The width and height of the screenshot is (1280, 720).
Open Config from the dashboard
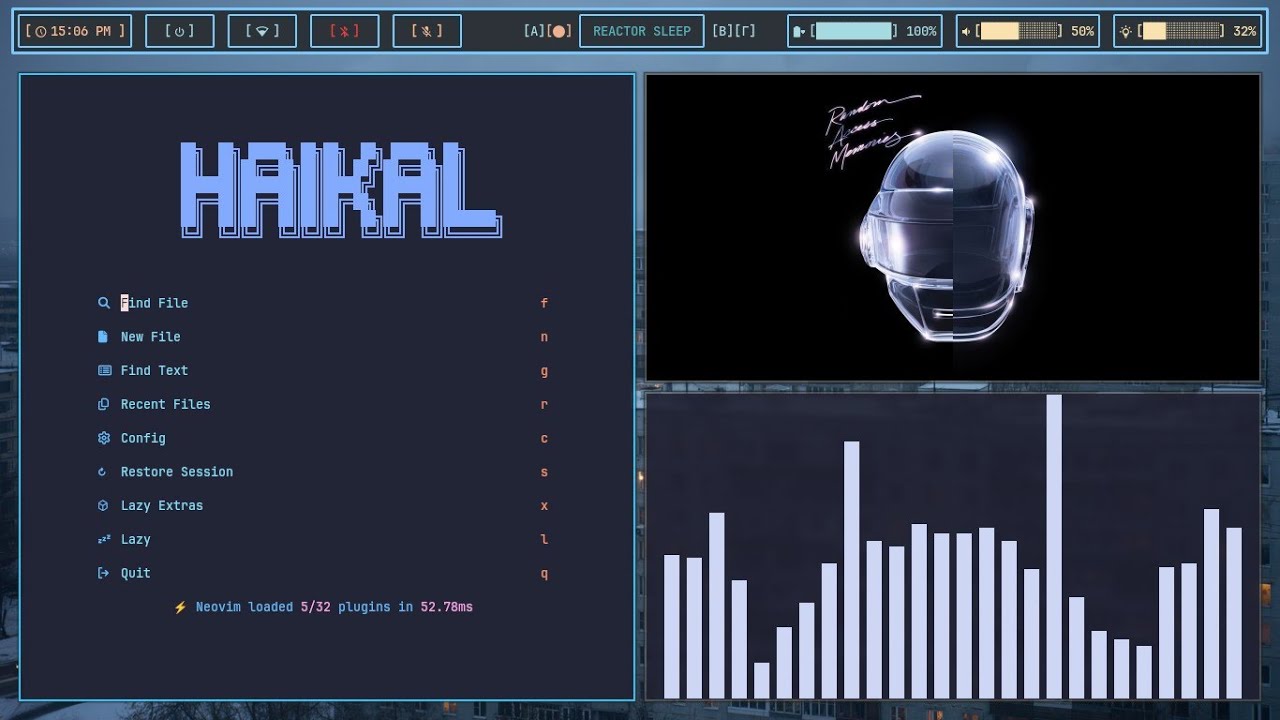[x=143, y=438]
